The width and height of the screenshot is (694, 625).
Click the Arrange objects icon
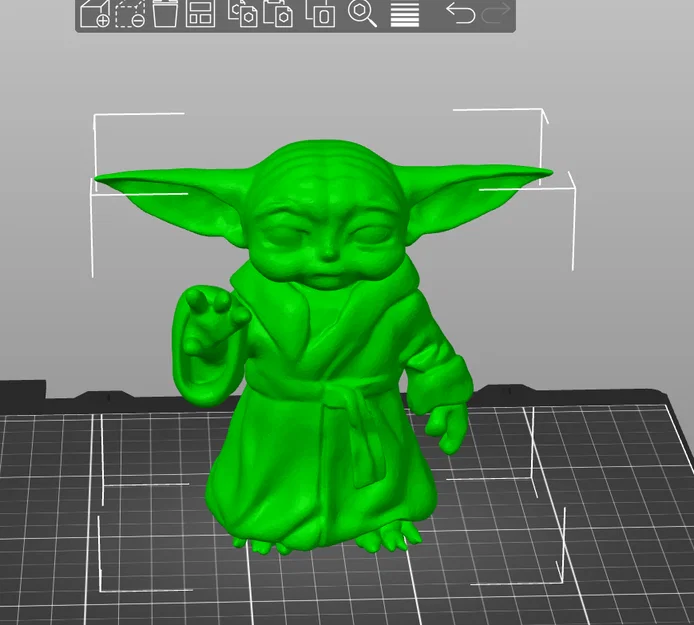pyautogui.click(x=200, y=14)
